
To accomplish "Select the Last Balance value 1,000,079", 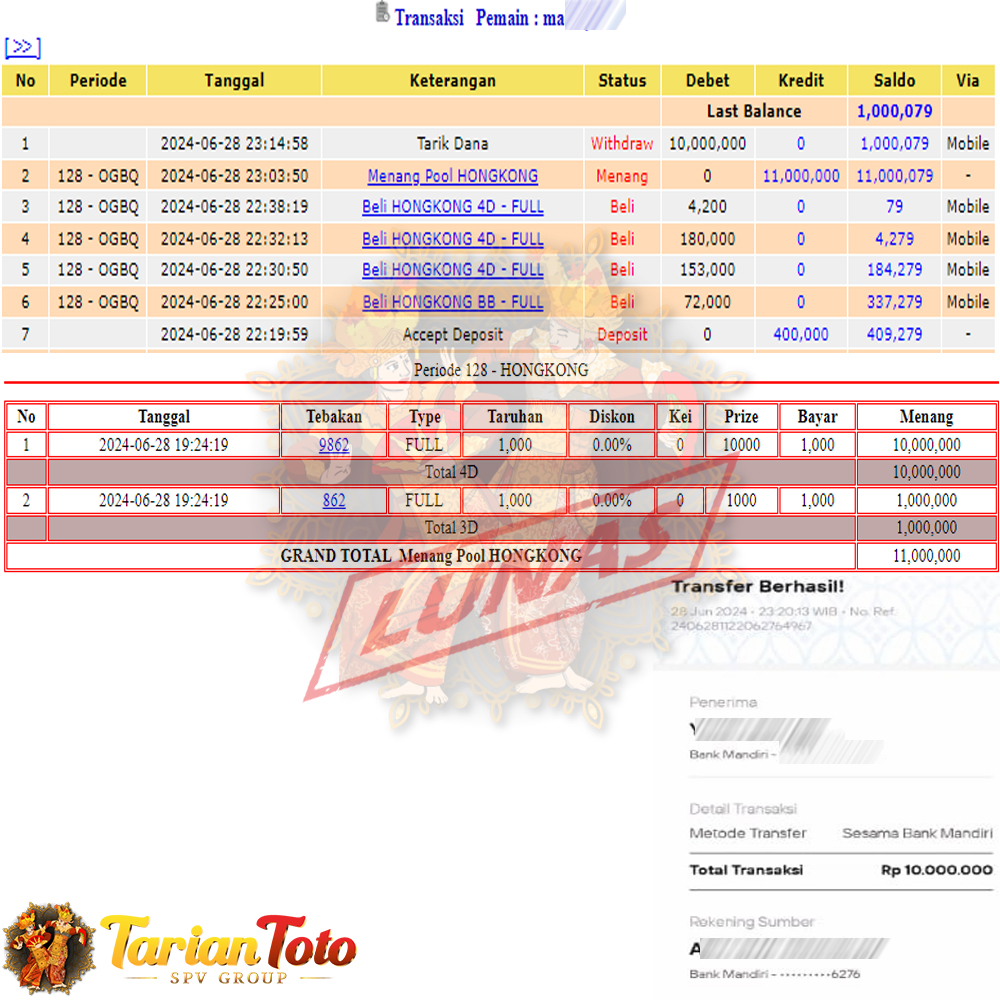I will [894, 111].
